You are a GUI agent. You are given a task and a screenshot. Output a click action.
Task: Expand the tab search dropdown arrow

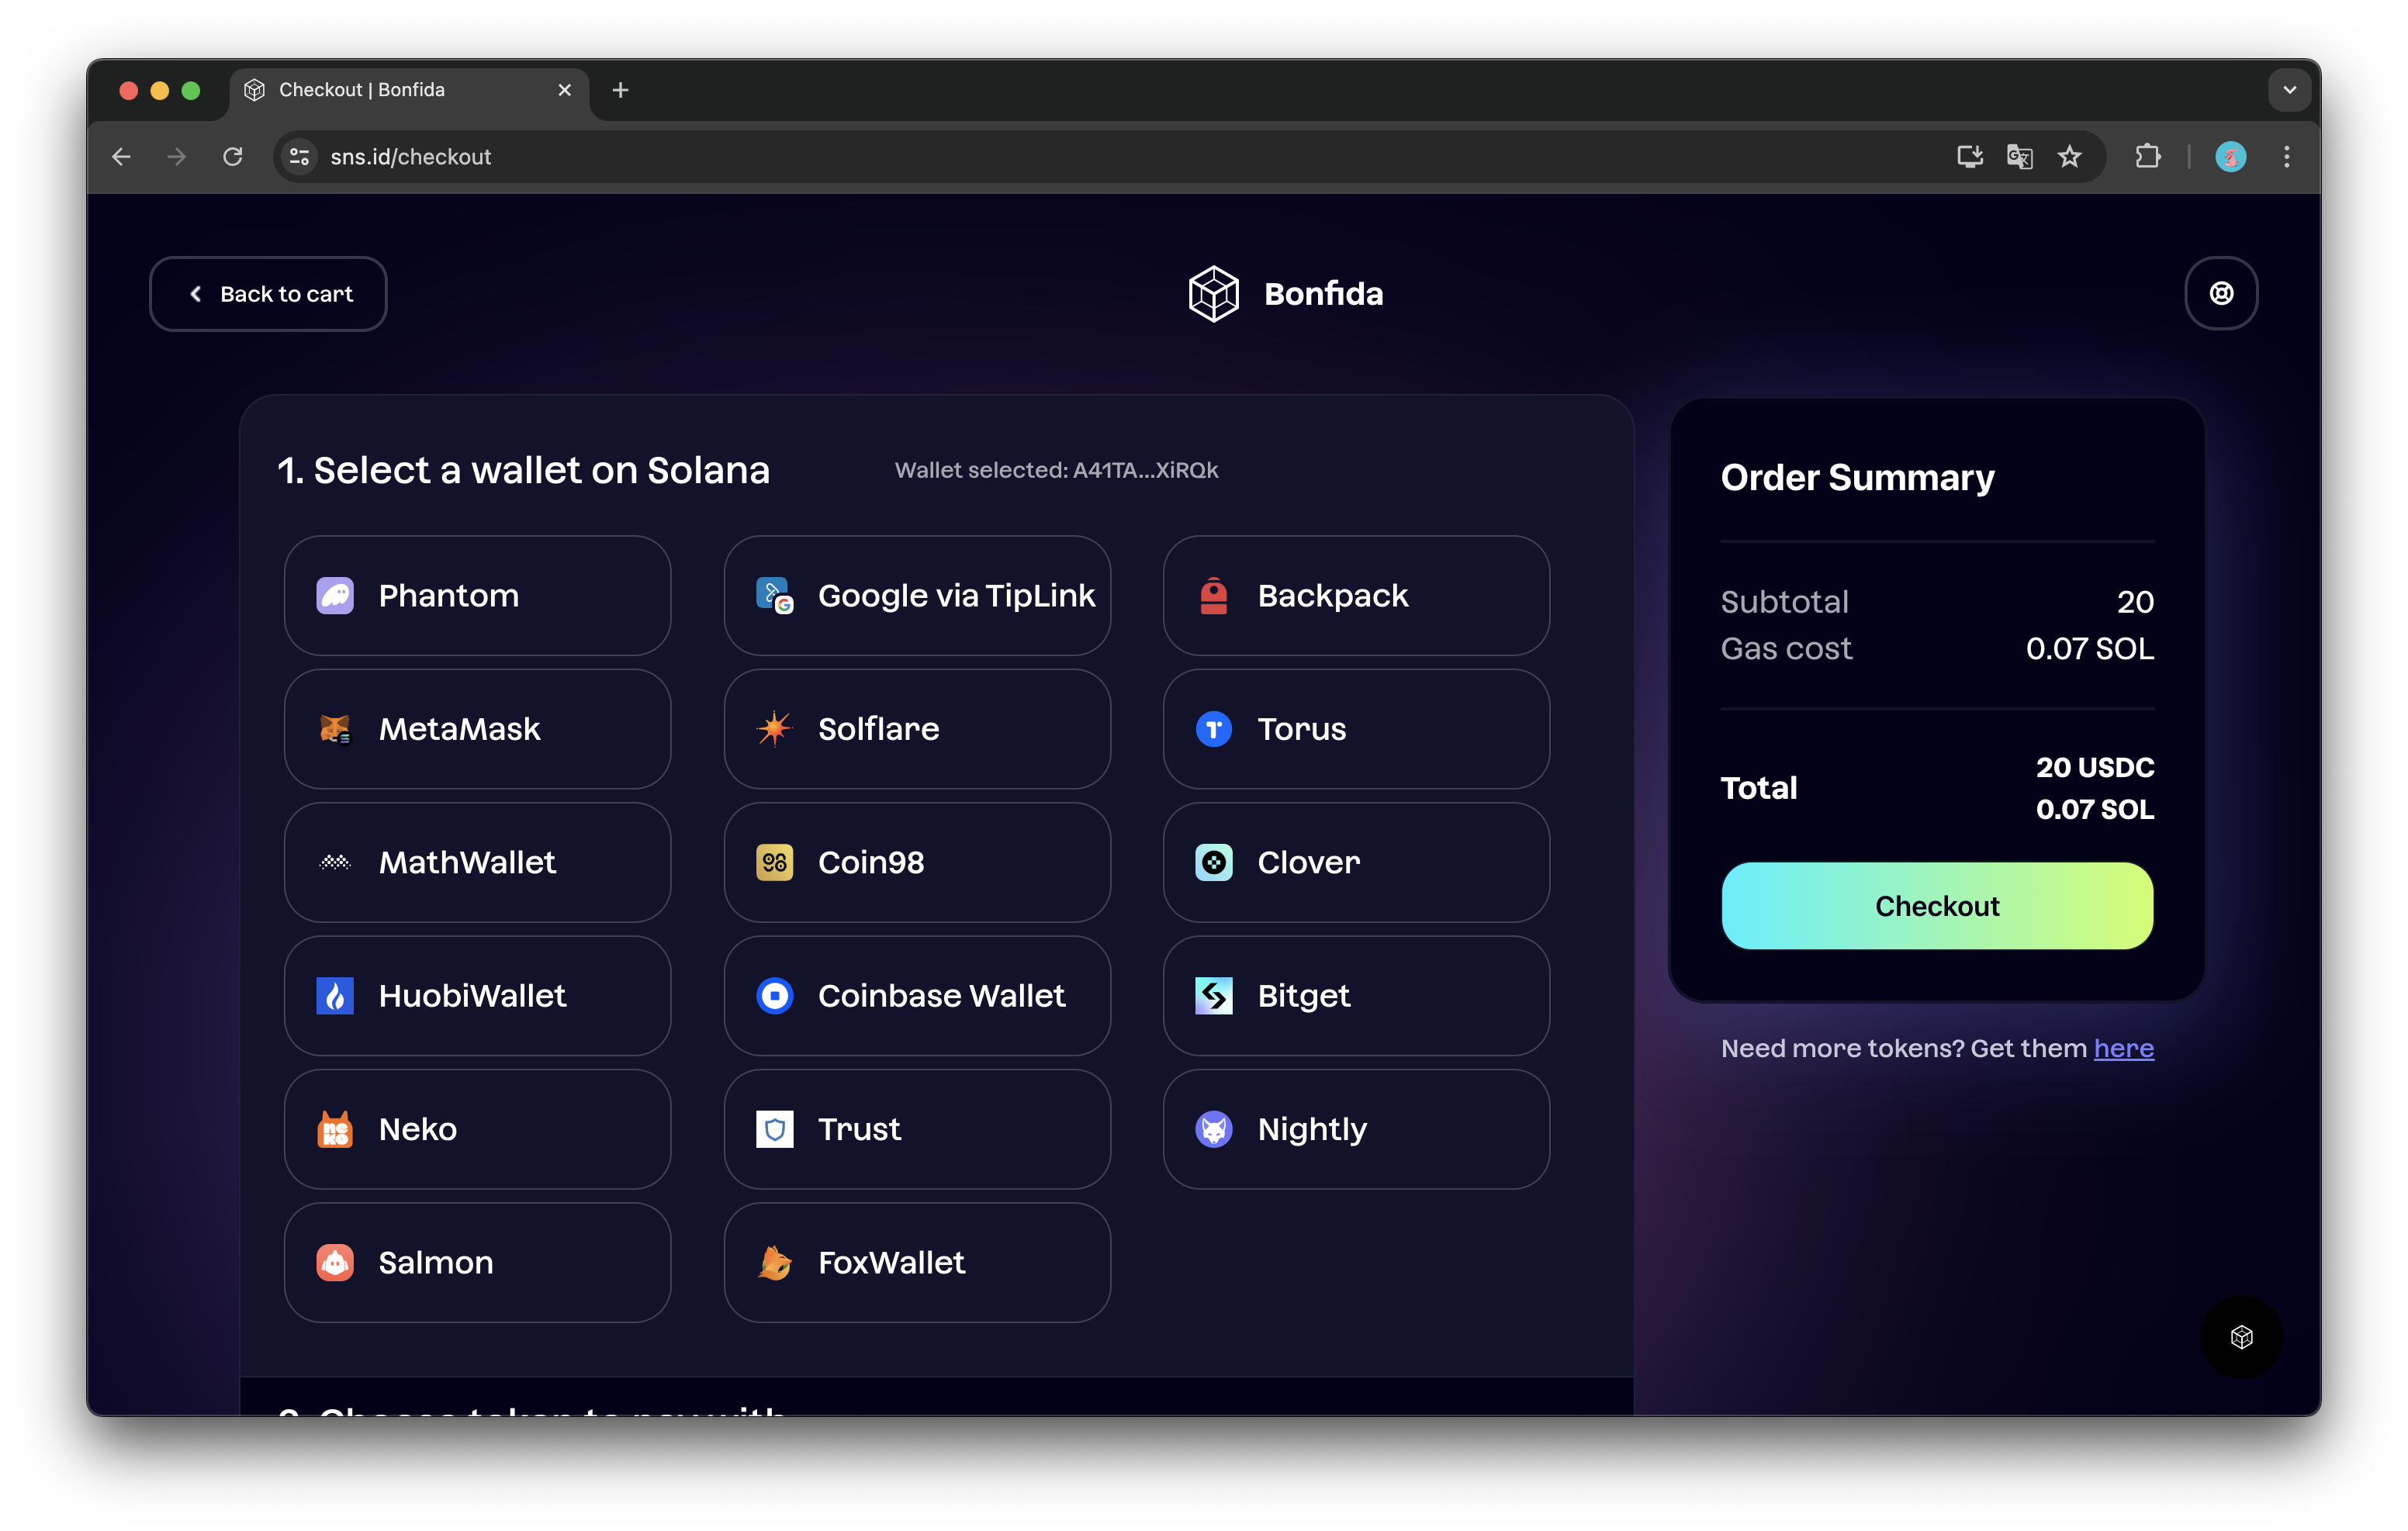(2289, 90)
